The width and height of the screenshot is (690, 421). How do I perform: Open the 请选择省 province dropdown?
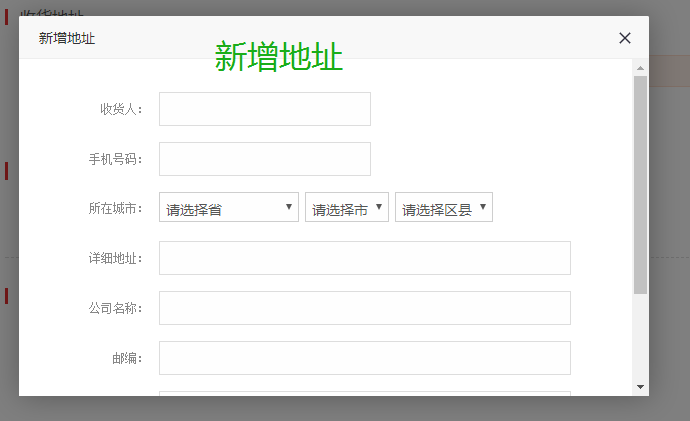pos(229,208)
